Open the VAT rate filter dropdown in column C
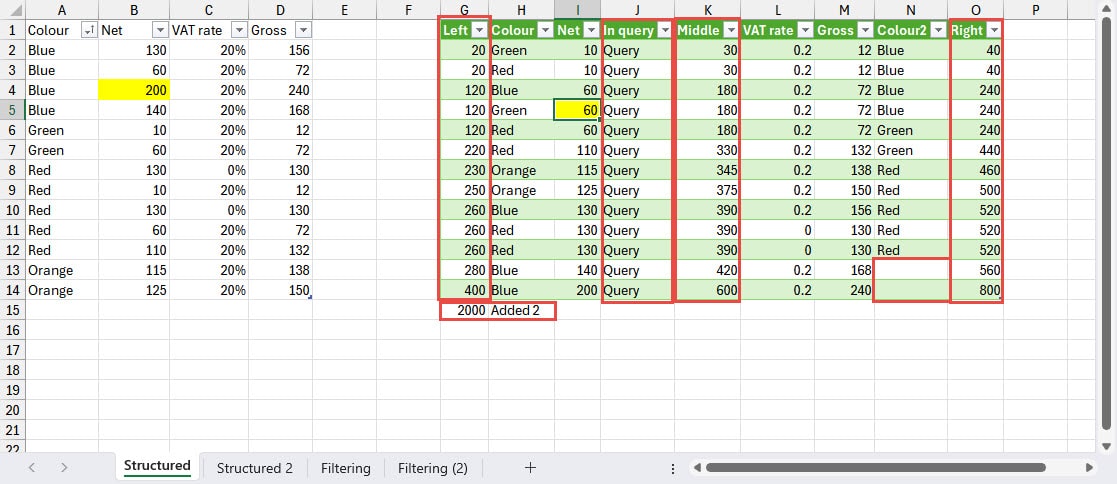 click(239, 31)
